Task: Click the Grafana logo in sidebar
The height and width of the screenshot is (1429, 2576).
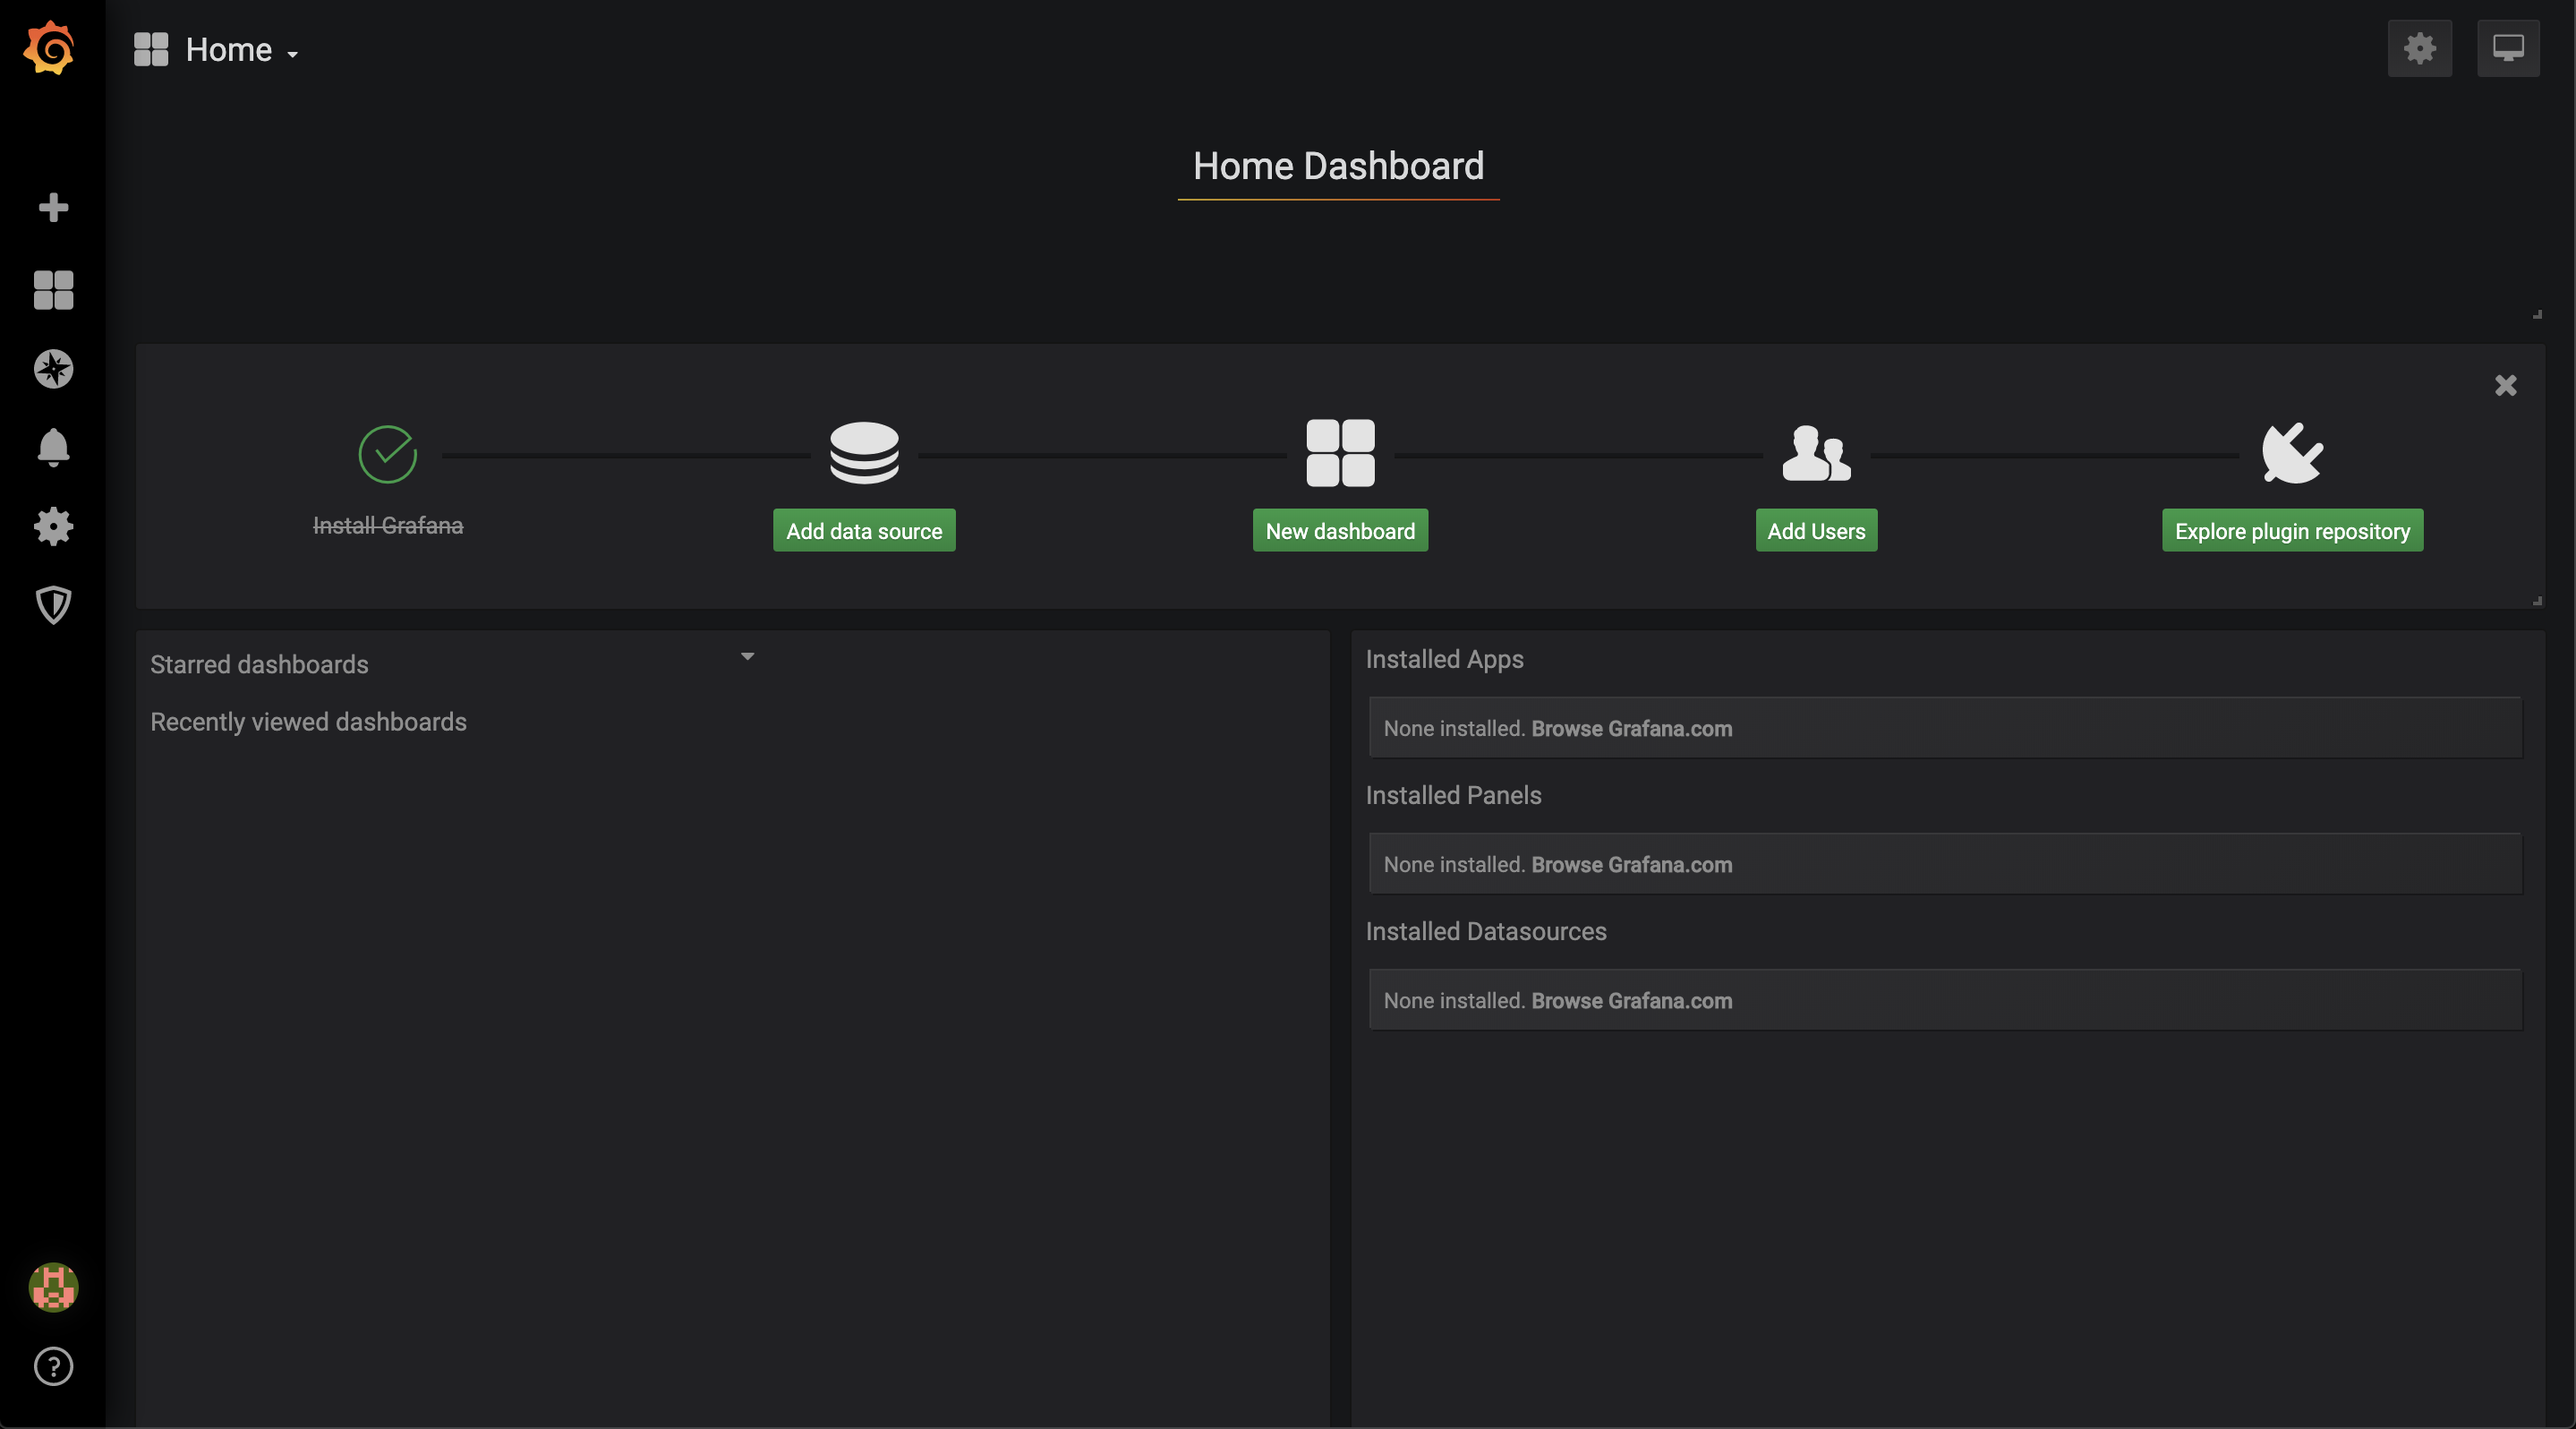Action: coord(50,48)
